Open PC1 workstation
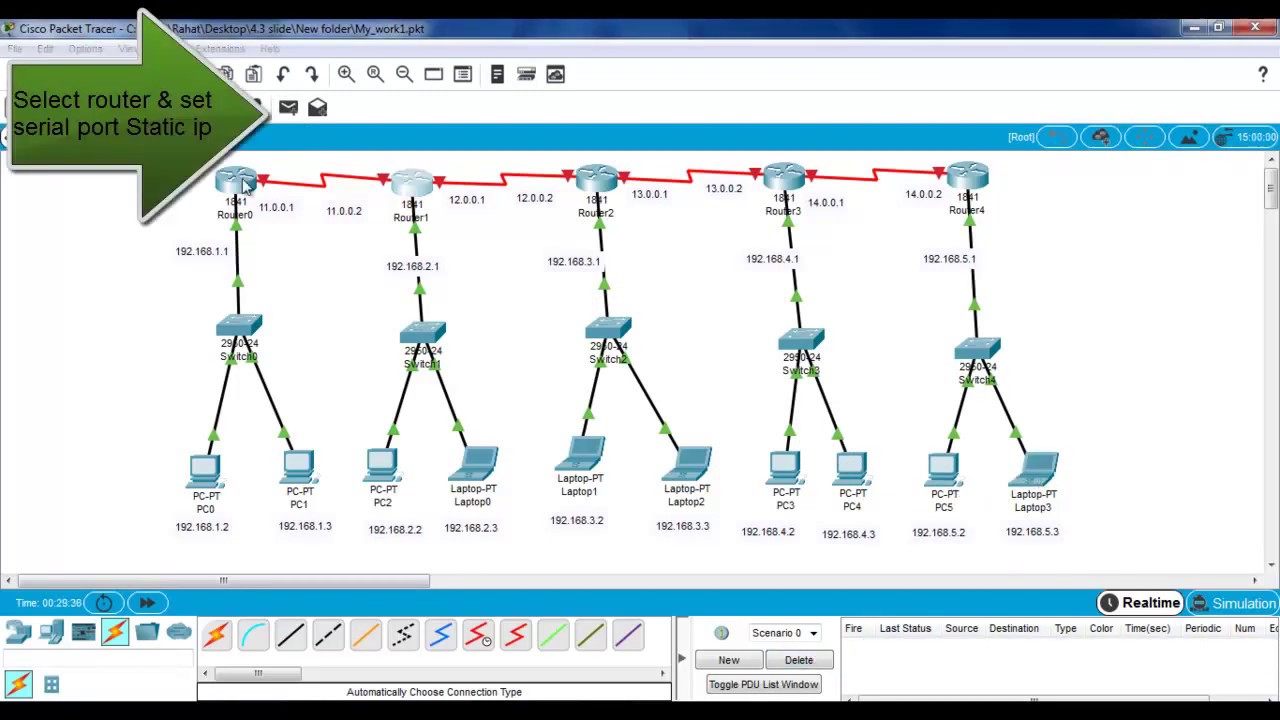 pyautogui.click(x=298, y=468)
